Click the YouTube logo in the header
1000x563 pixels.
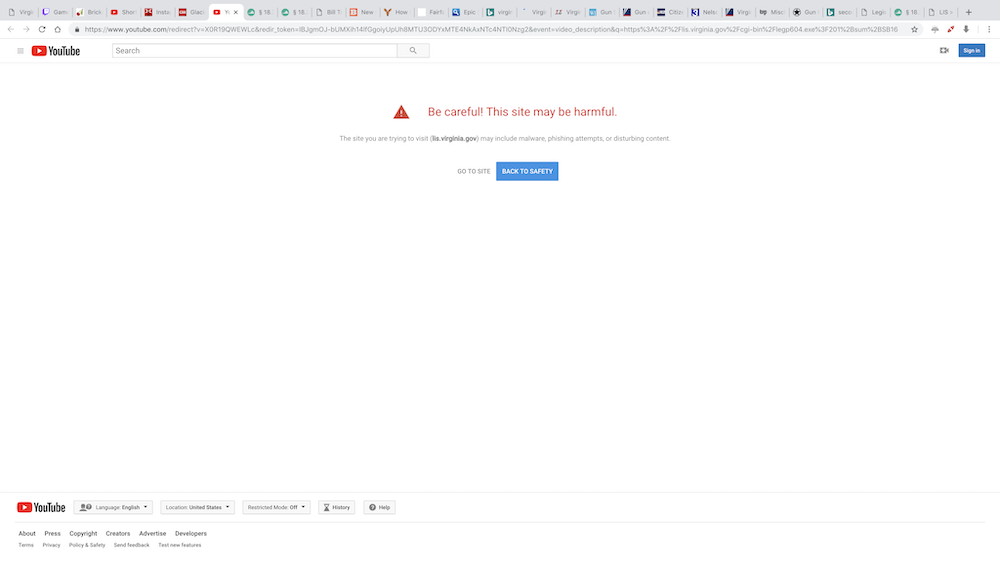(x=55, y=50)
